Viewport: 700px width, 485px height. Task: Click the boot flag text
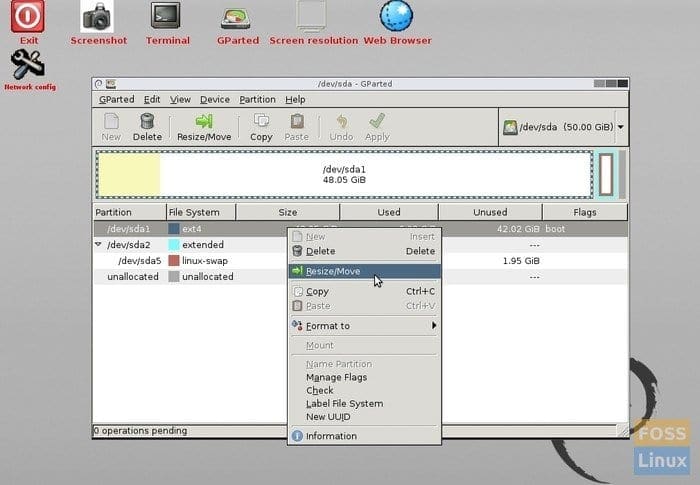click(555, 229)
